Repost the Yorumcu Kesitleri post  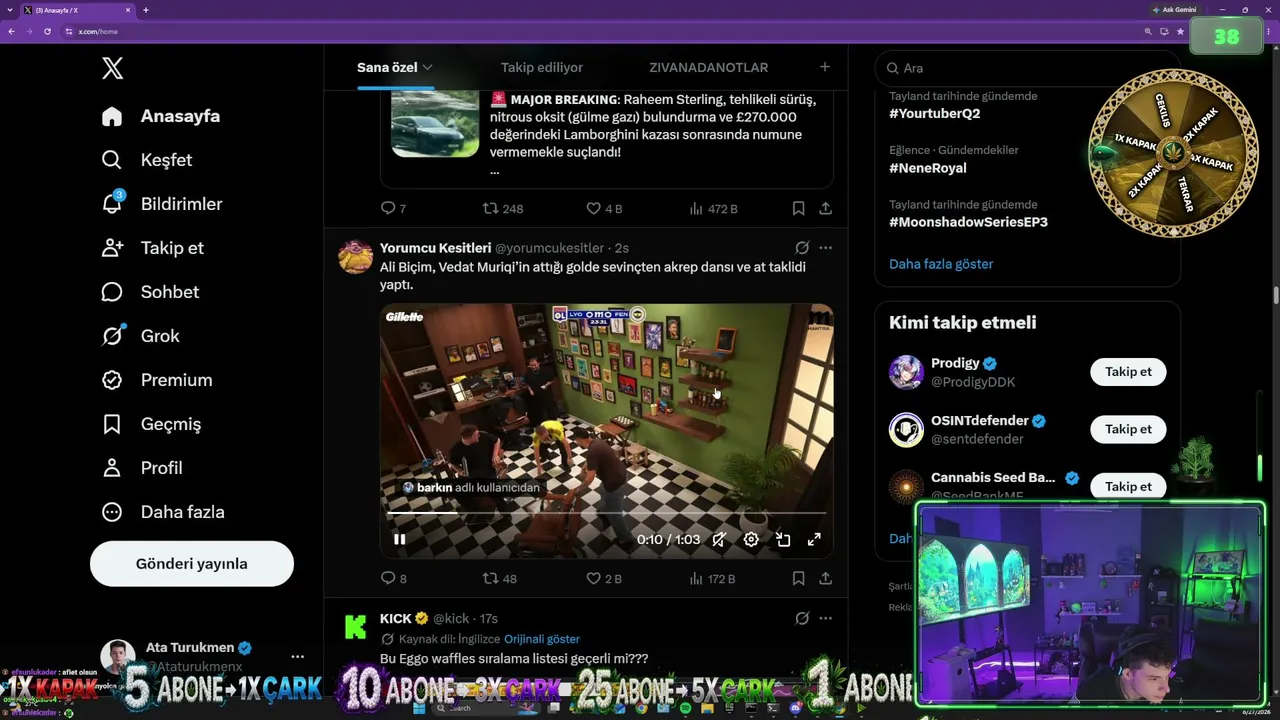(x=500, y=578)
